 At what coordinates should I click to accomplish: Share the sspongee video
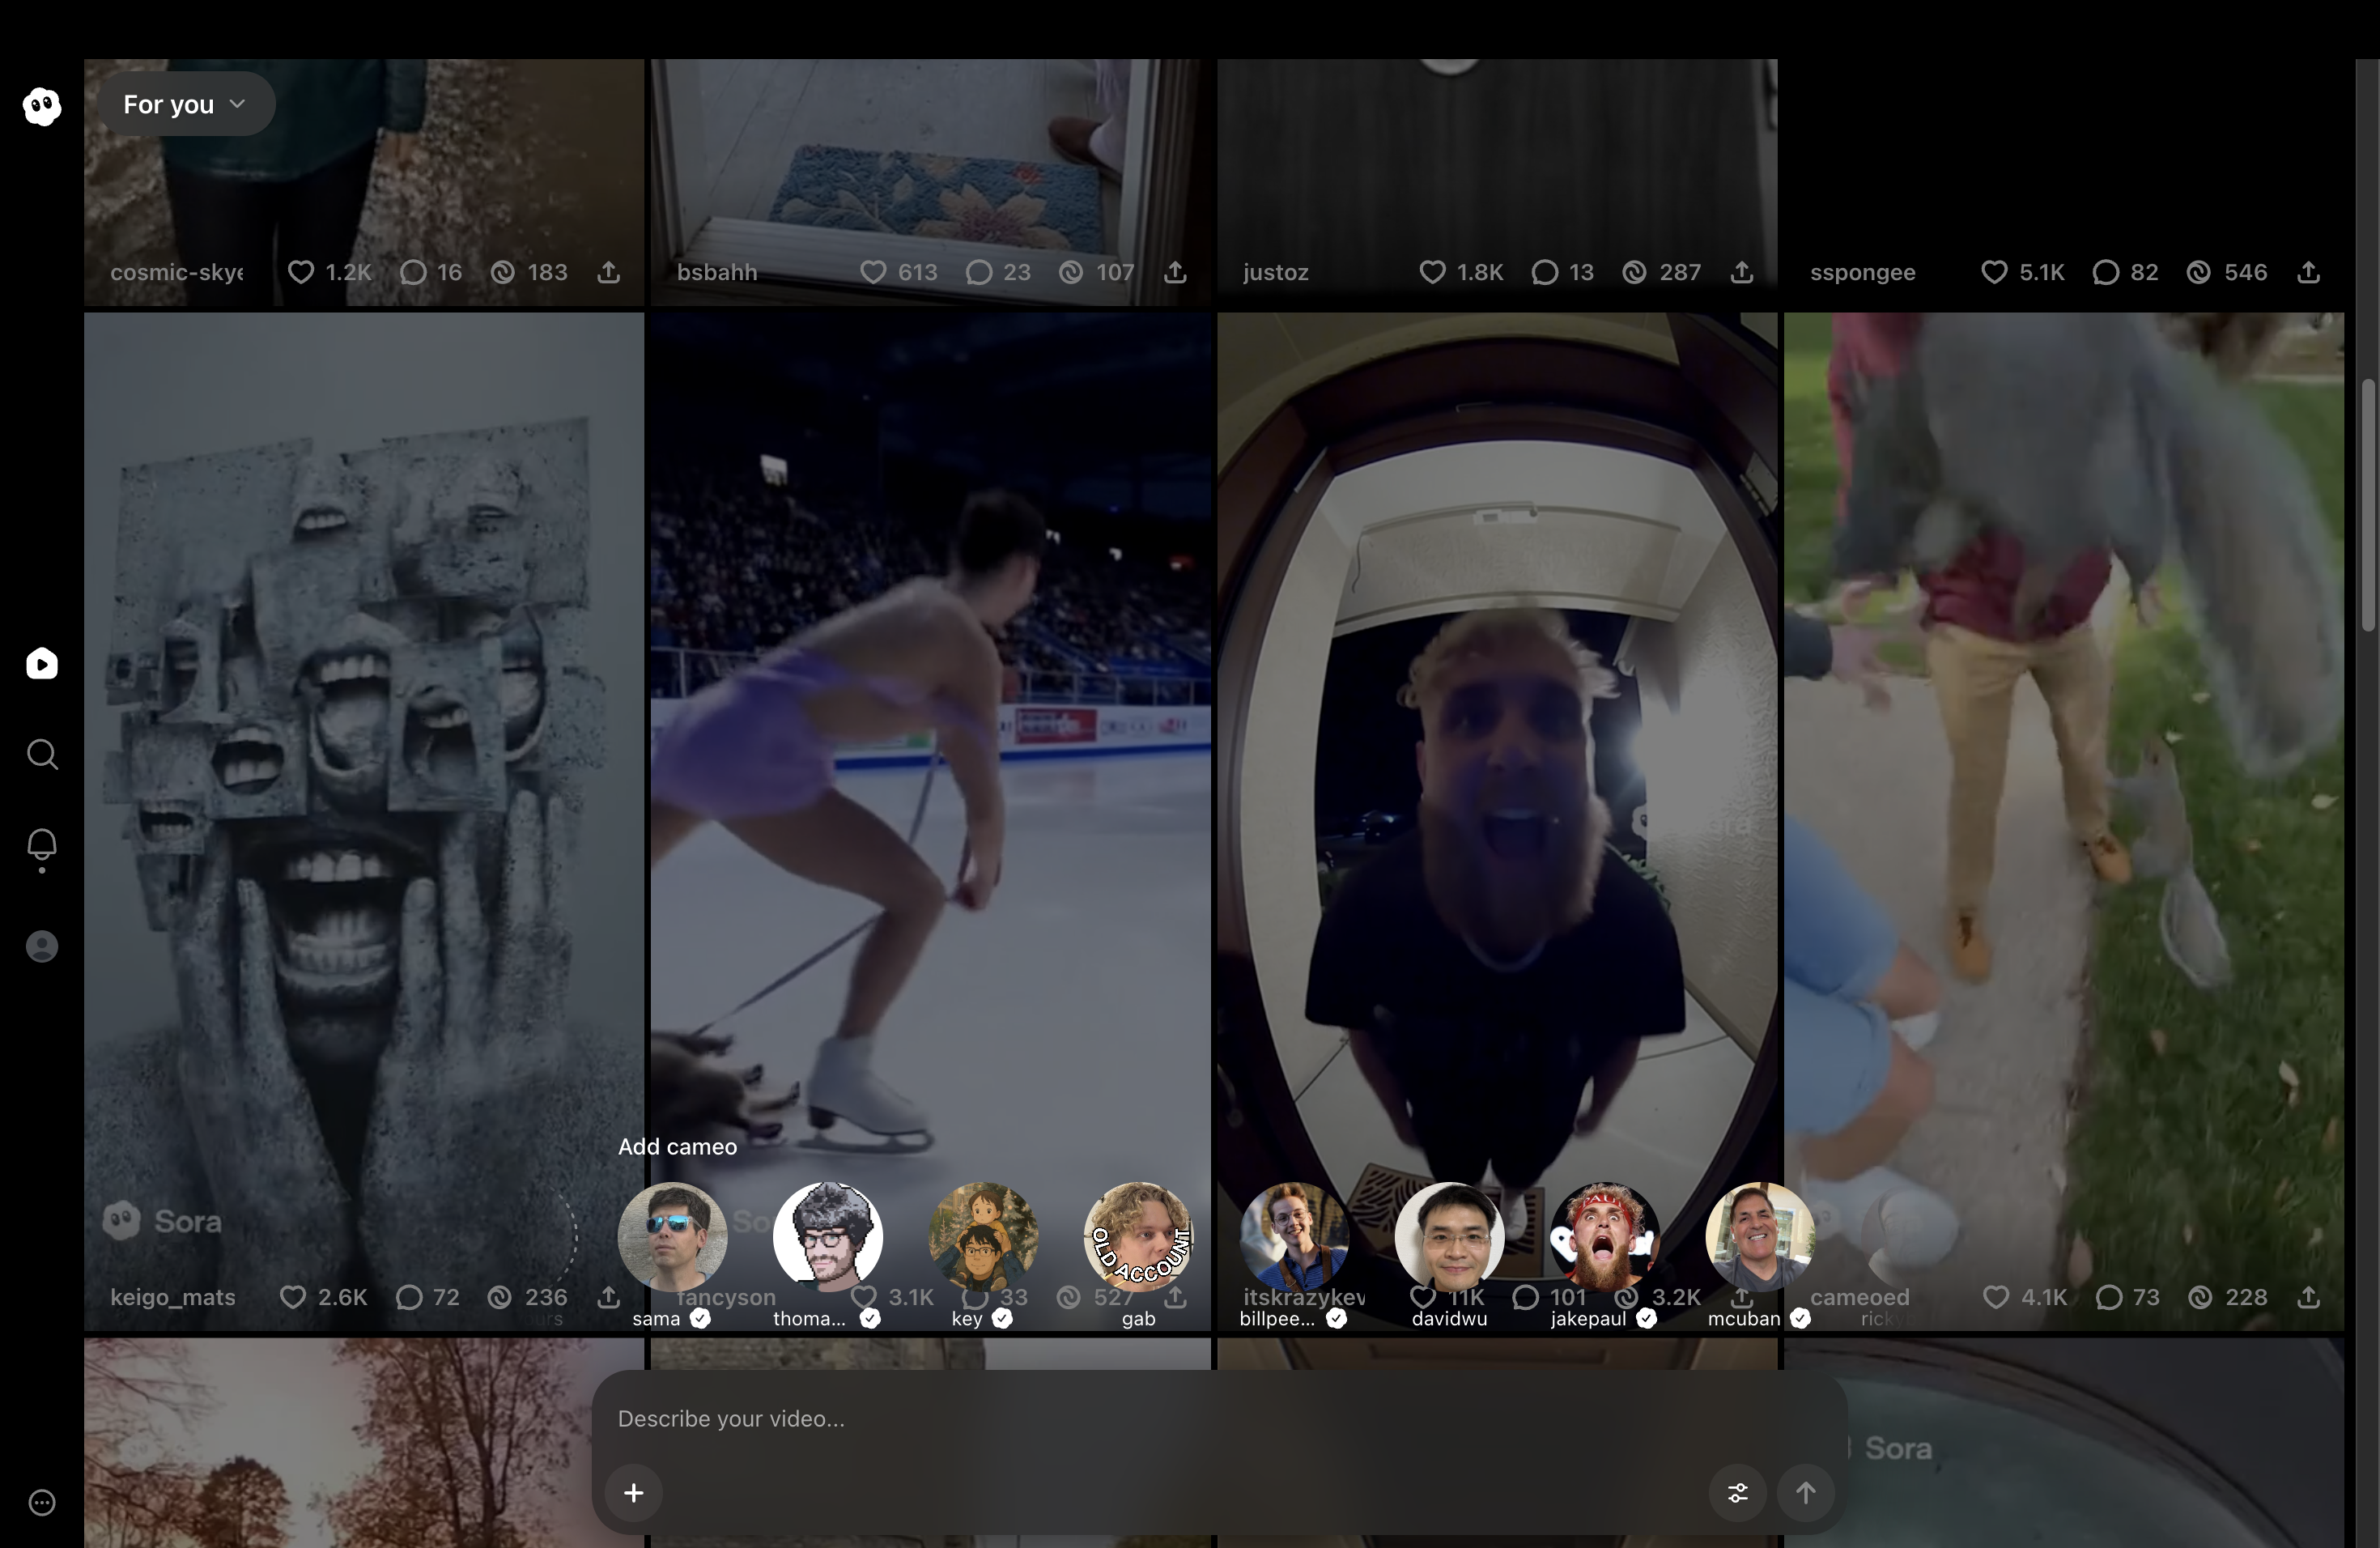click(2308, 272)
